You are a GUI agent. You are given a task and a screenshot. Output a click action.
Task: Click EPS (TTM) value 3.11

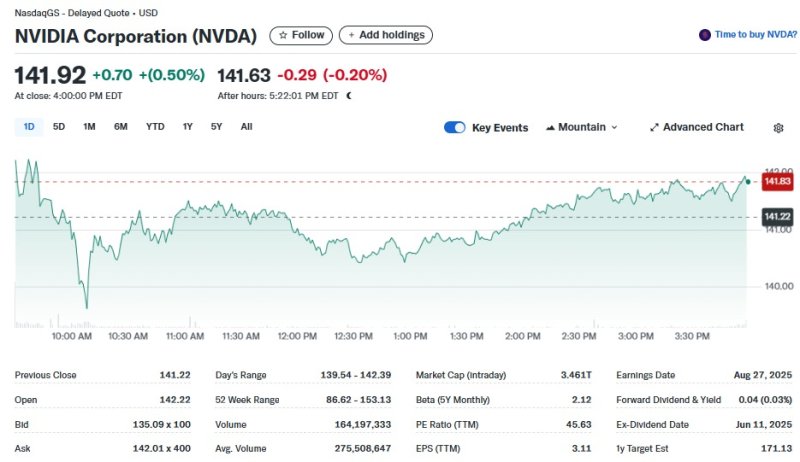pyautogui.click(x=581, y=449)
